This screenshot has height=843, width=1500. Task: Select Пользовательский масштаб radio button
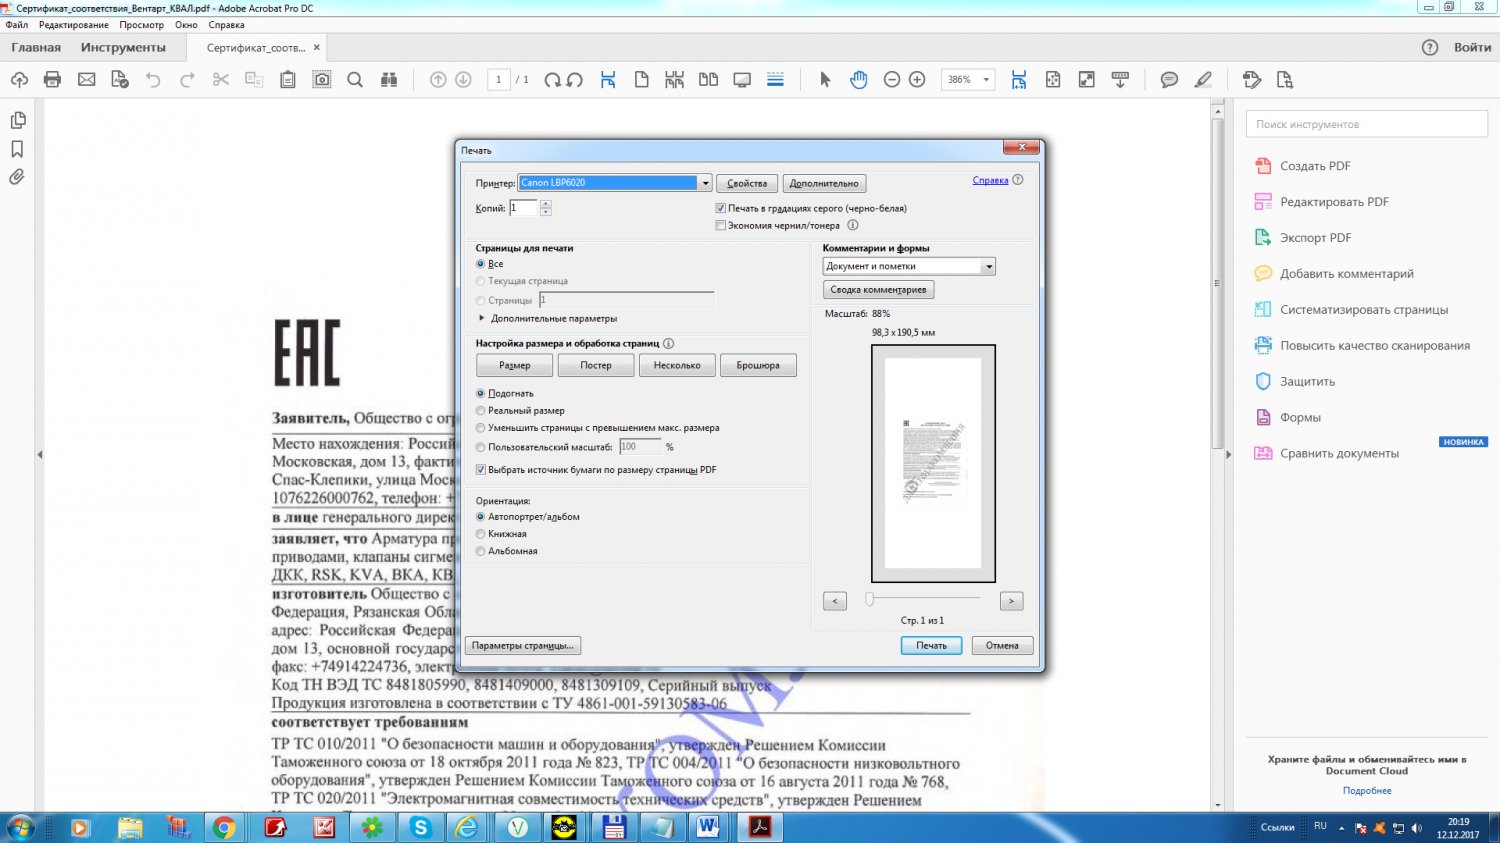[481, 447]
